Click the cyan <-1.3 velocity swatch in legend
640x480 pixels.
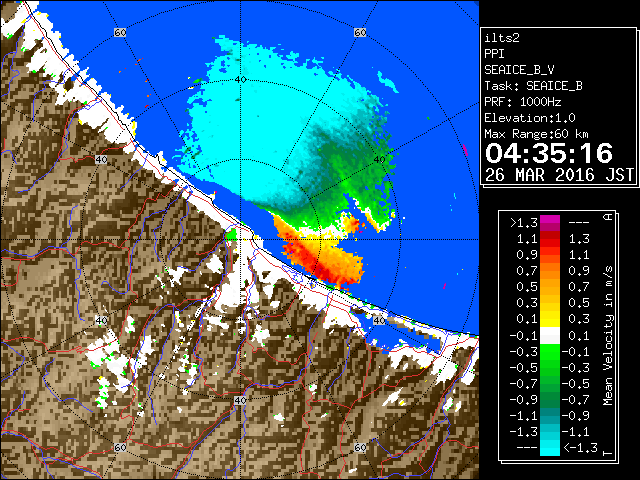click(x=550, y=448)
